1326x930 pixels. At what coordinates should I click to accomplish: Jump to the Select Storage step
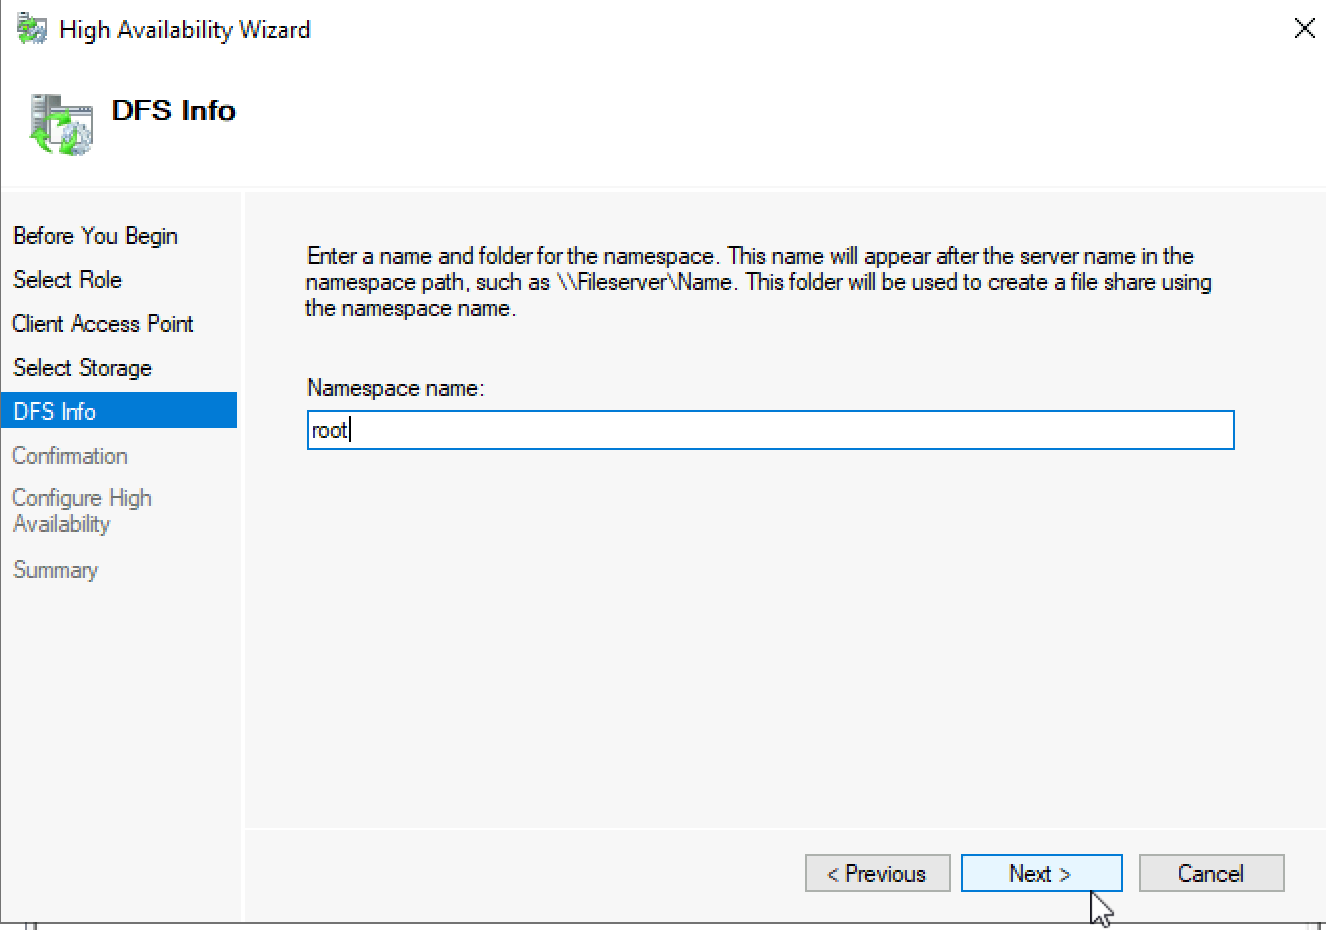pyautogui.click(x=82, y=368)
